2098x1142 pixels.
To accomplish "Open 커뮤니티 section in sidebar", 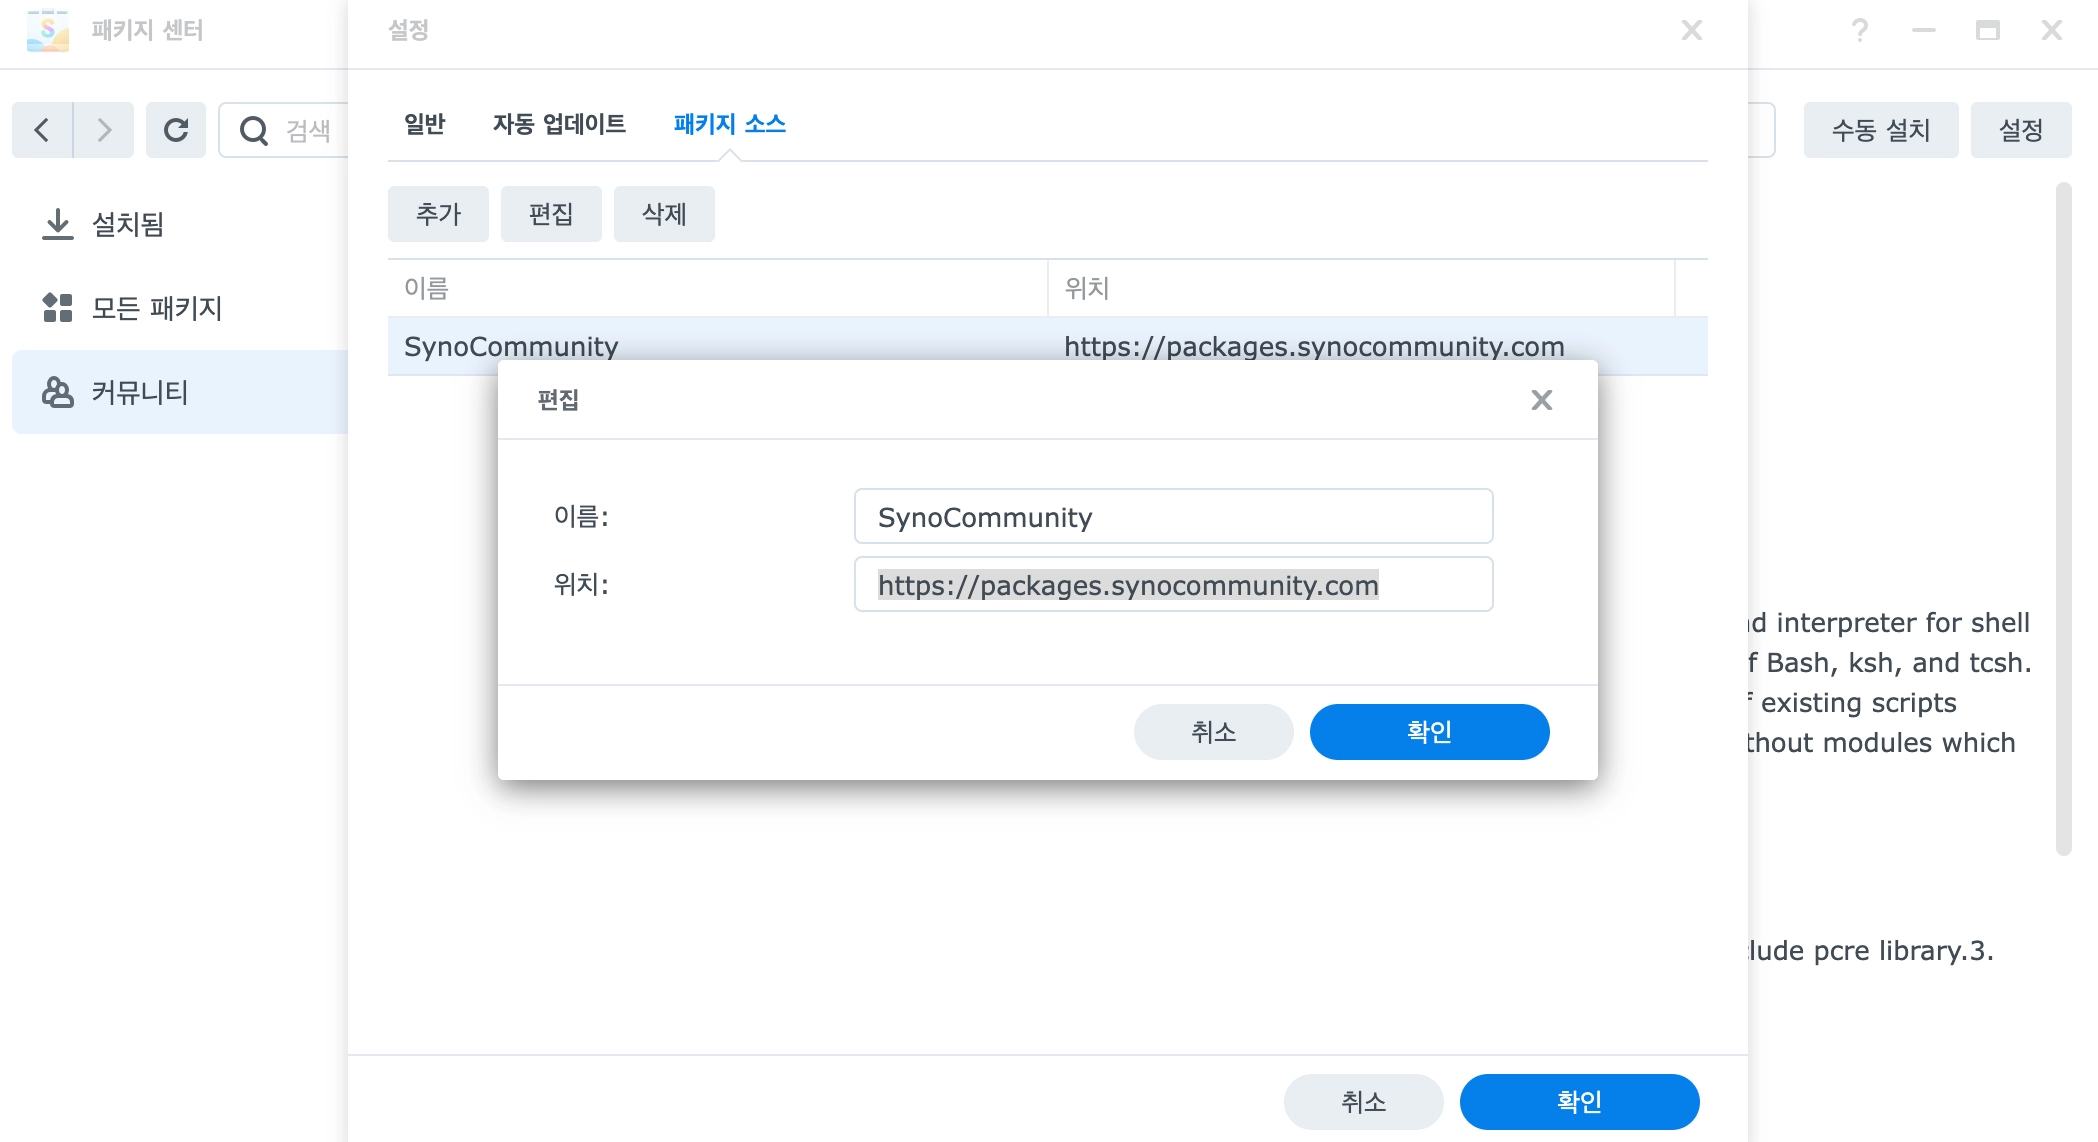I will pos(180,392).
